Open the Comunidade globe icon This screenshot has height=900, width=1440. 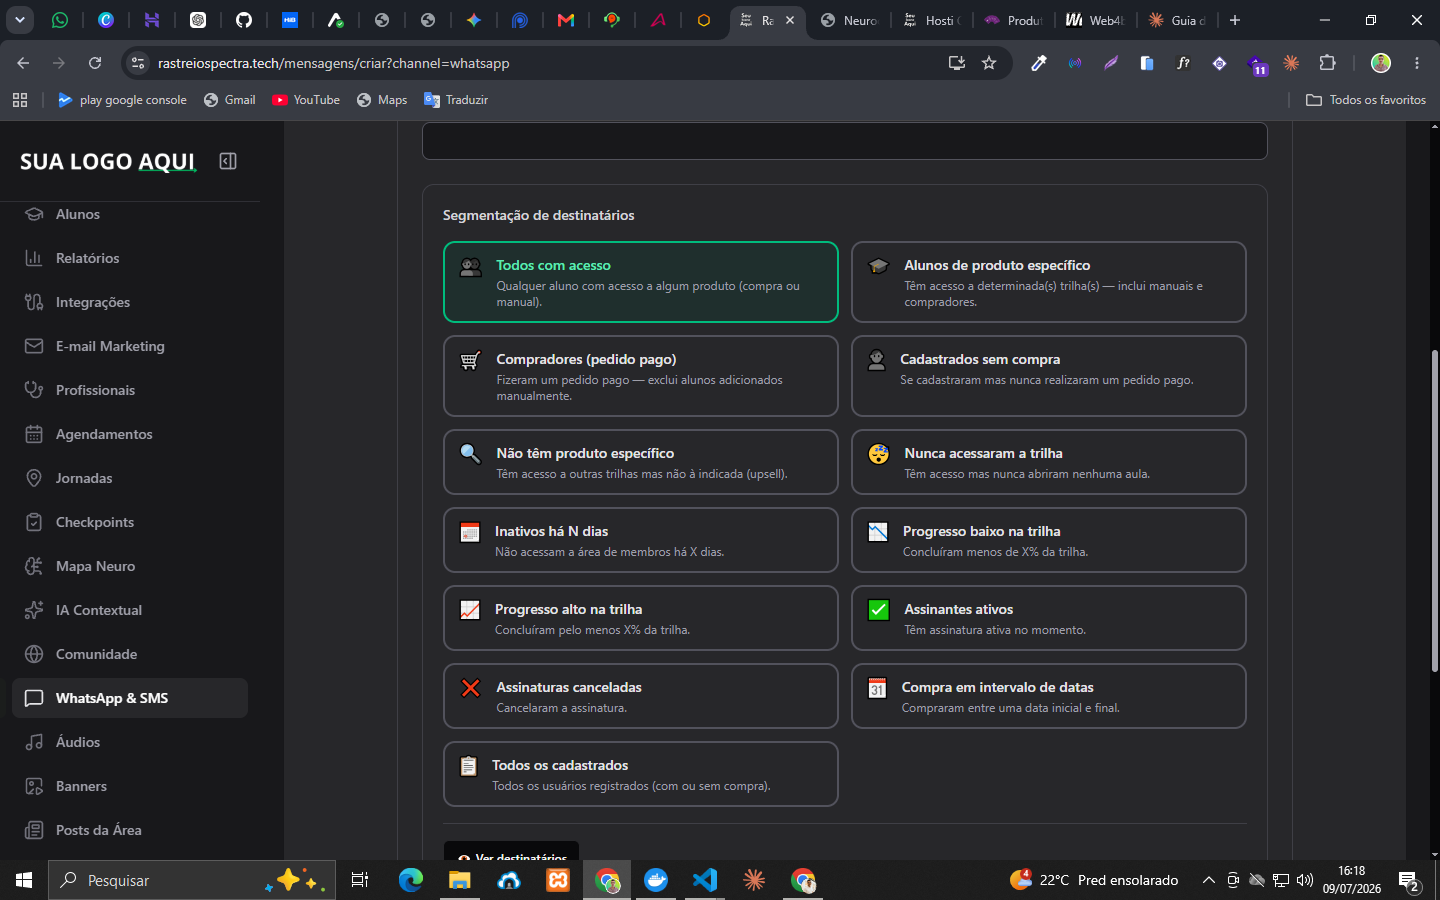pyautogui.click(x=34, y=654)
